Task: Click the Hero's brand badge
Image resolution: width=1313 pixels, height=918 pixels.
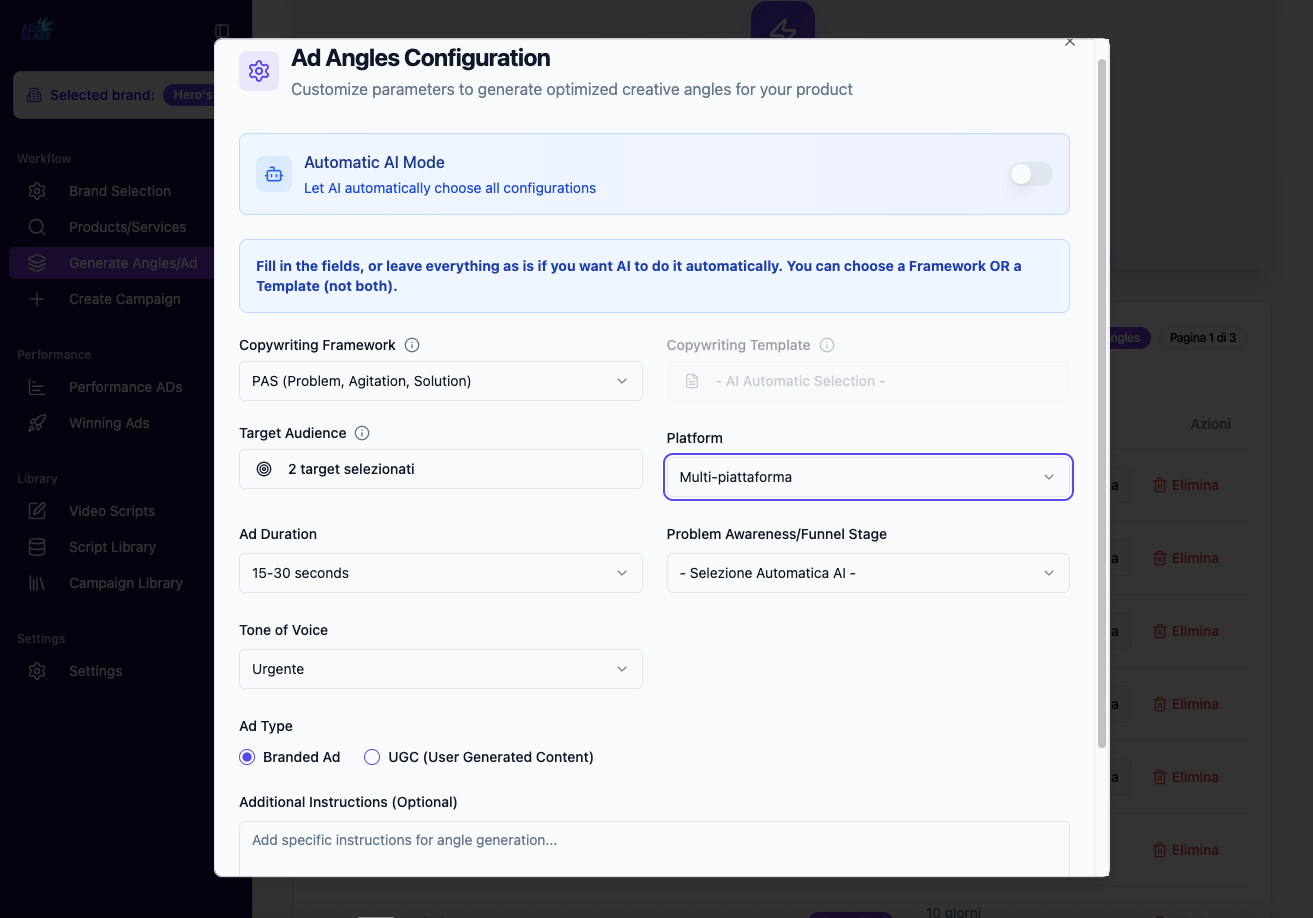Action: coord(207,94)
